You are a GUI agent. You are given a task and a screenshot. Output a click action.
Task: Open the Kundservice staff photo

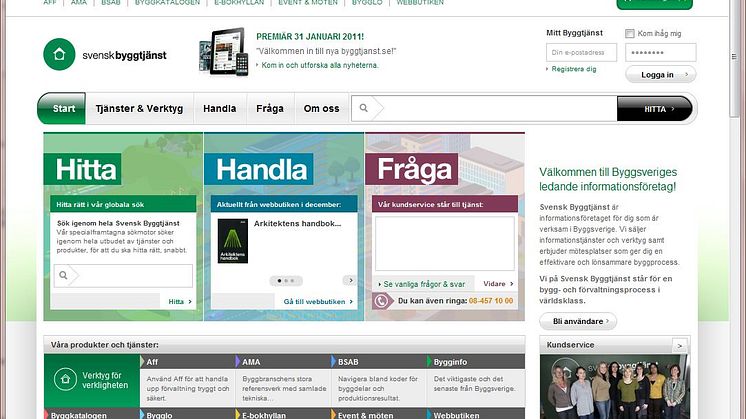tap(615, 387)
